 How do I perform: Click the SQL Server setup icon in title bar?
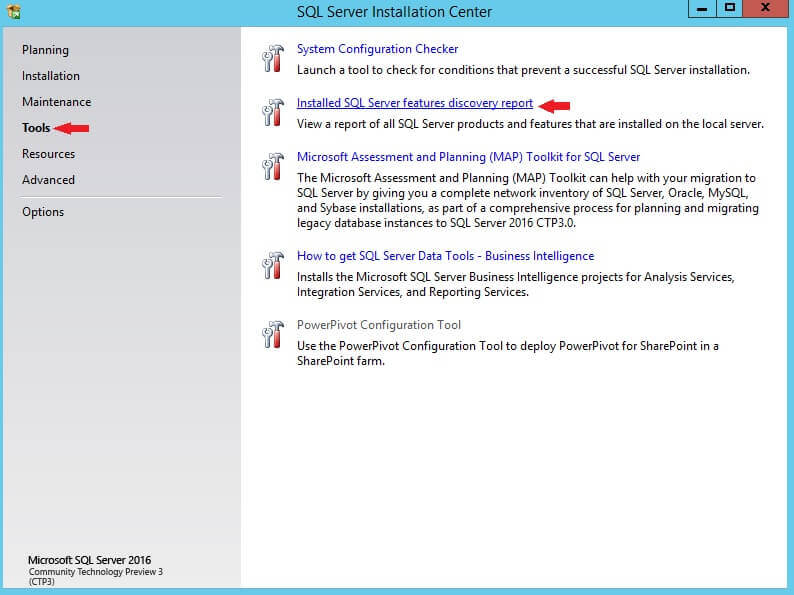(14, 11)
